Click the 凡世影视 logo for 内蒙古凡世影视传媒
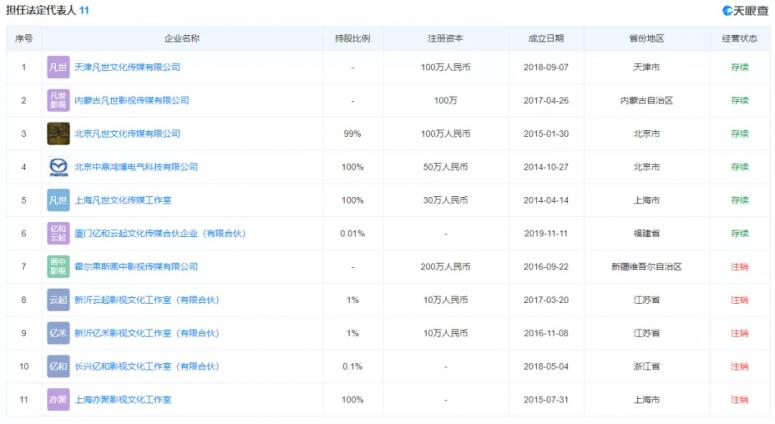The image size is (775, 424). [x=58, y=100]
